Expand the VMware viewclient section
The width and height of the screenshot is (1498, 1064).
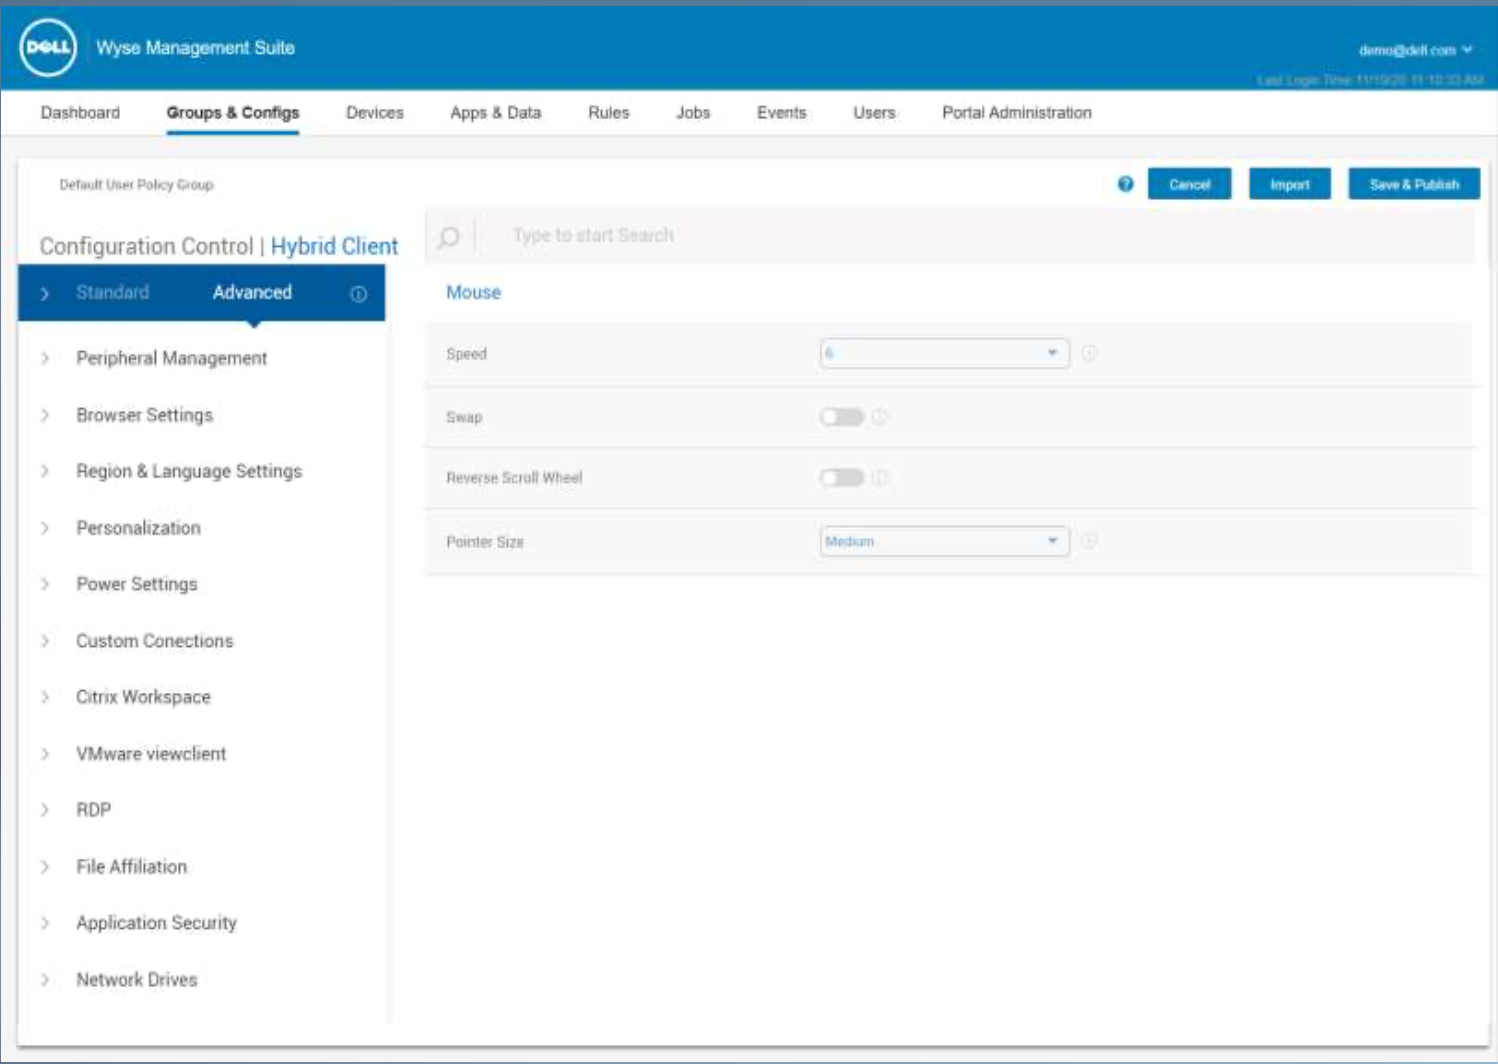coord(151,754)
